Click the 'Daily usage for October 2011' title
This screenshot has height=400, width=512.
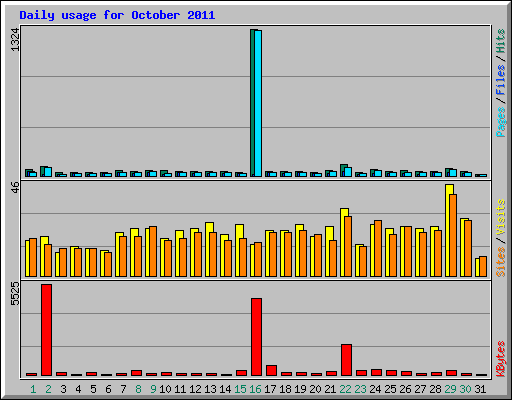coord(117,15)
